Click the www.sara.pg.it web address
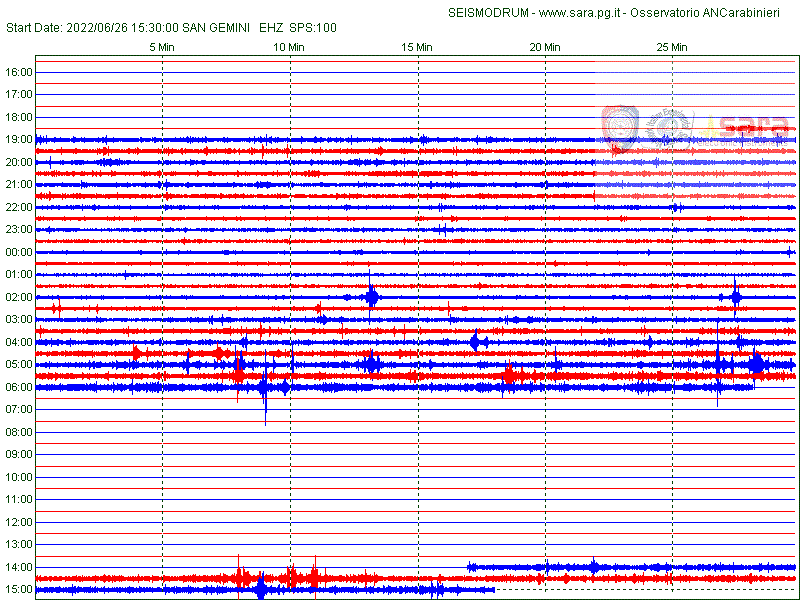The image size is (800, 600). pyautogui.click(x=579, y=13)
